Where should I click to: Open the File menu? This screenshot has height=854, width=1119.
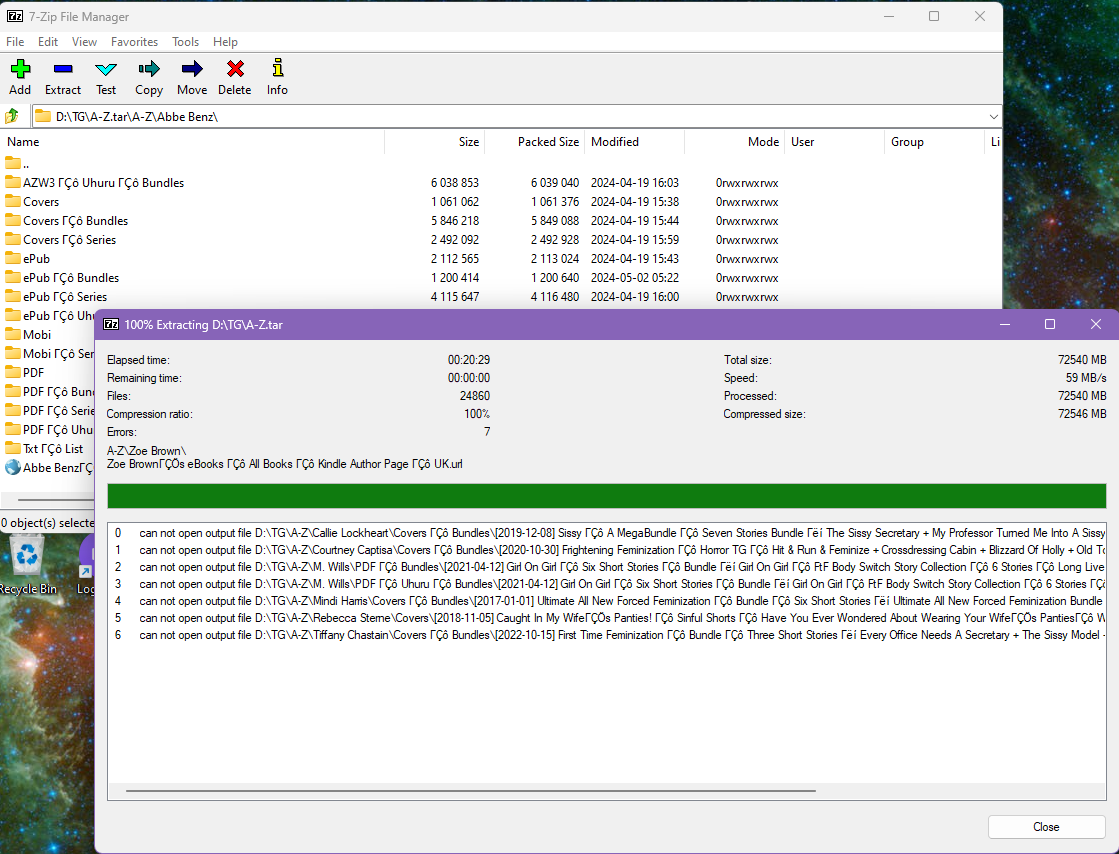[15, 42]
